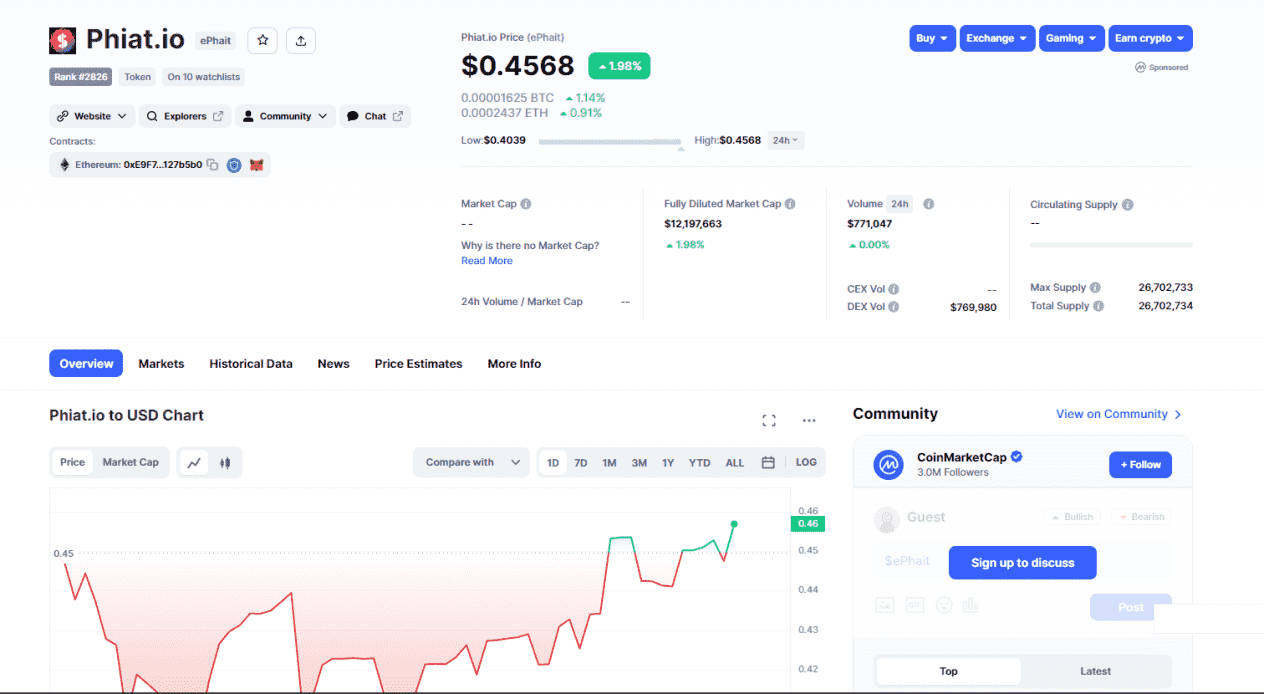Screen dimensions: 1264x694
Task: Switch to the candlestick chart icon
Action: pyautogui.click(x=225, y=462)
